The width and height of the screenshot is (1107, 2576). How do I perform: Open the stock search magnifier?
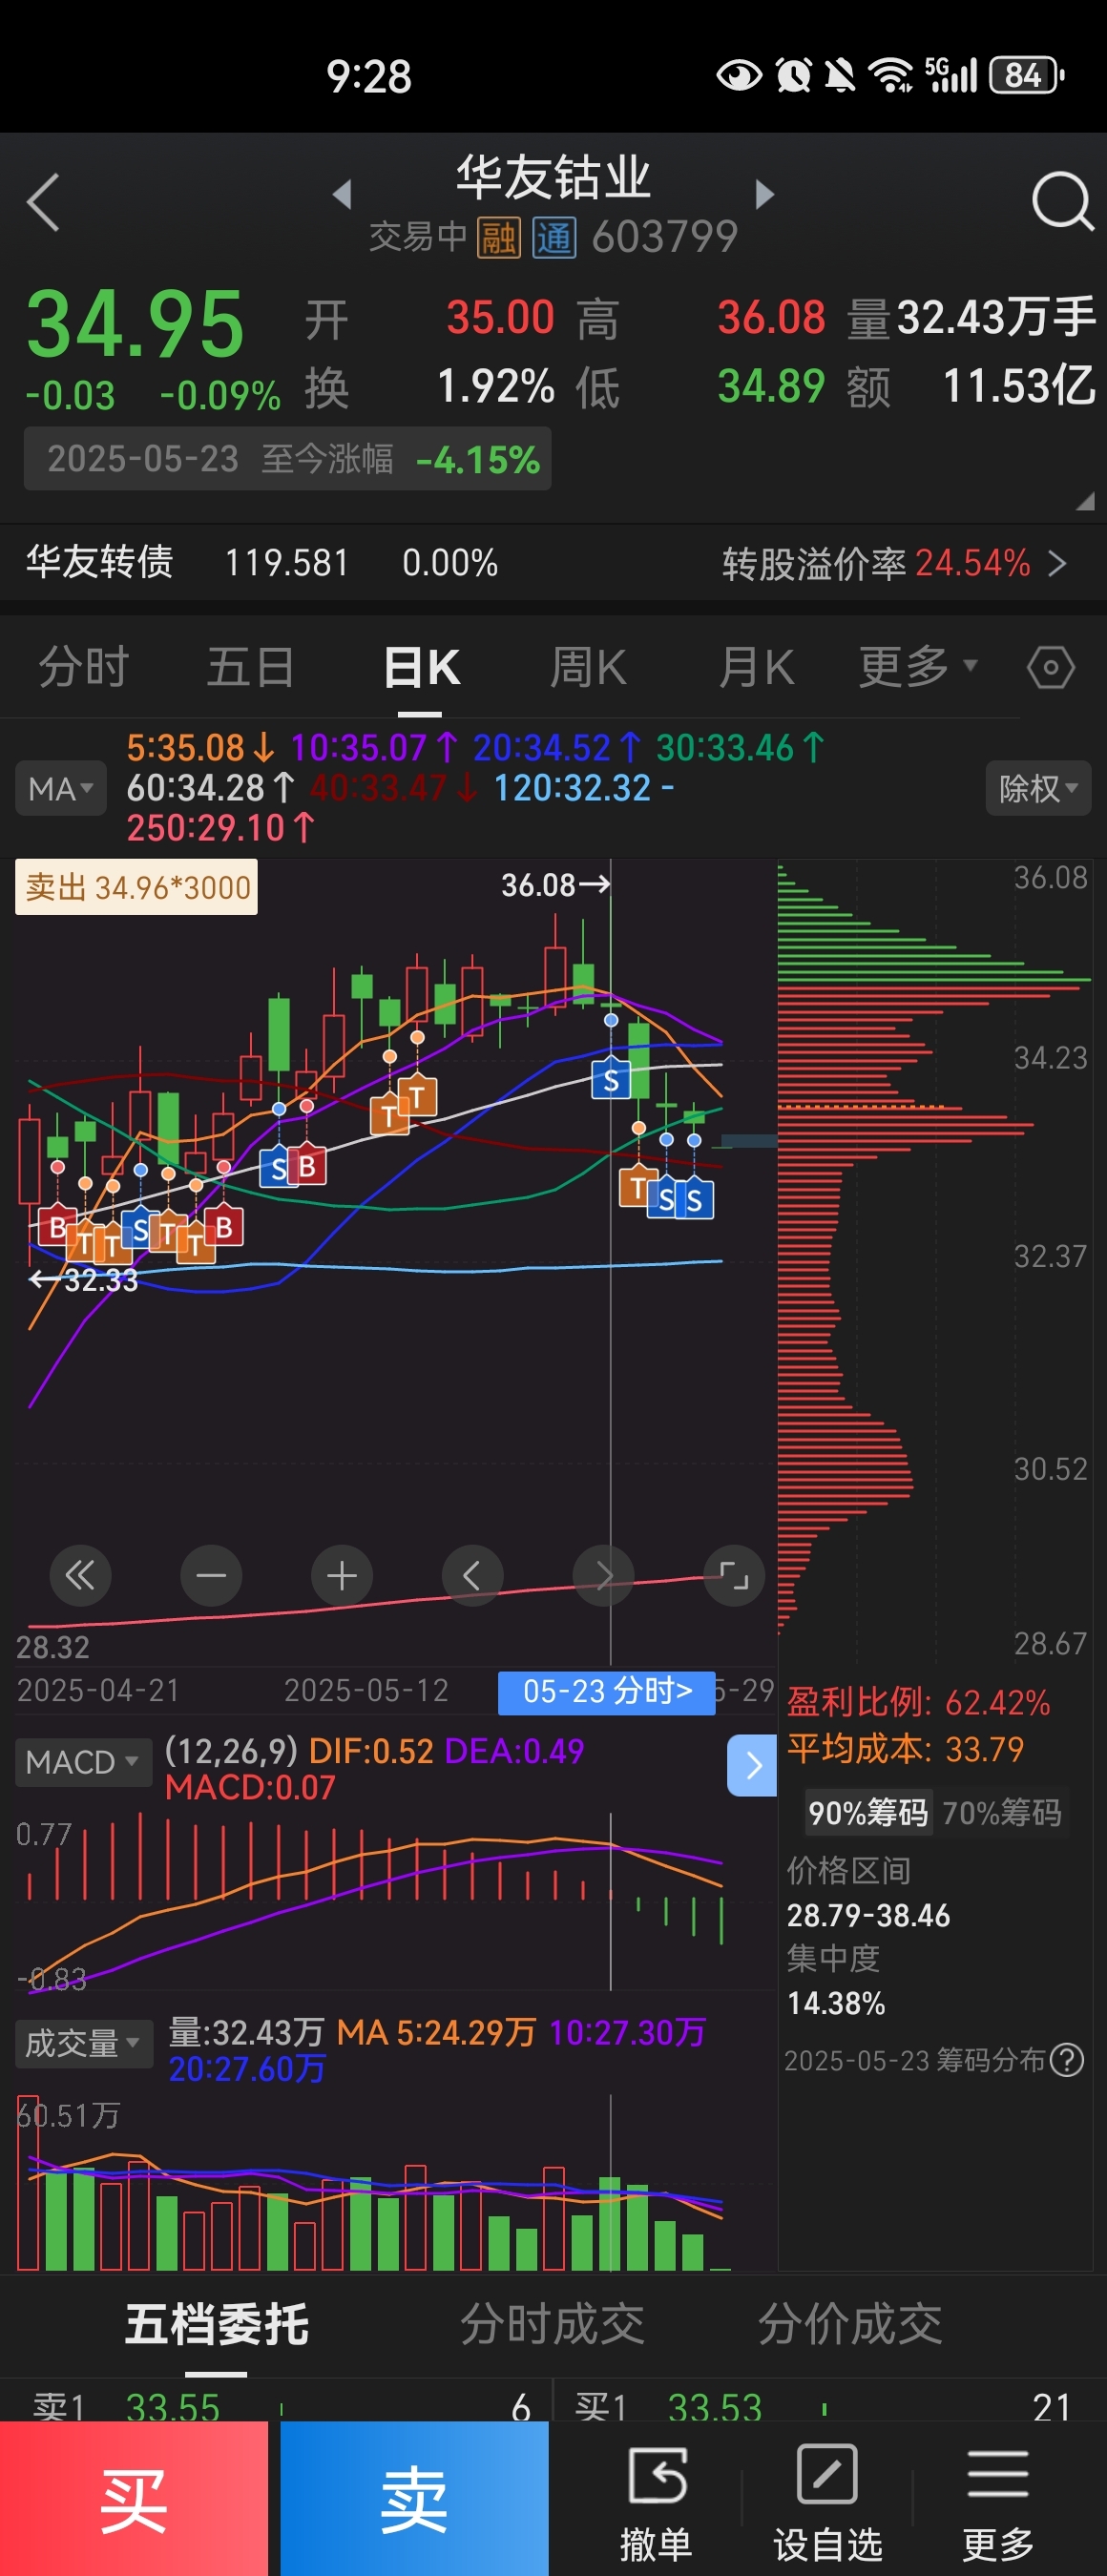click(x=1062, y=202)
